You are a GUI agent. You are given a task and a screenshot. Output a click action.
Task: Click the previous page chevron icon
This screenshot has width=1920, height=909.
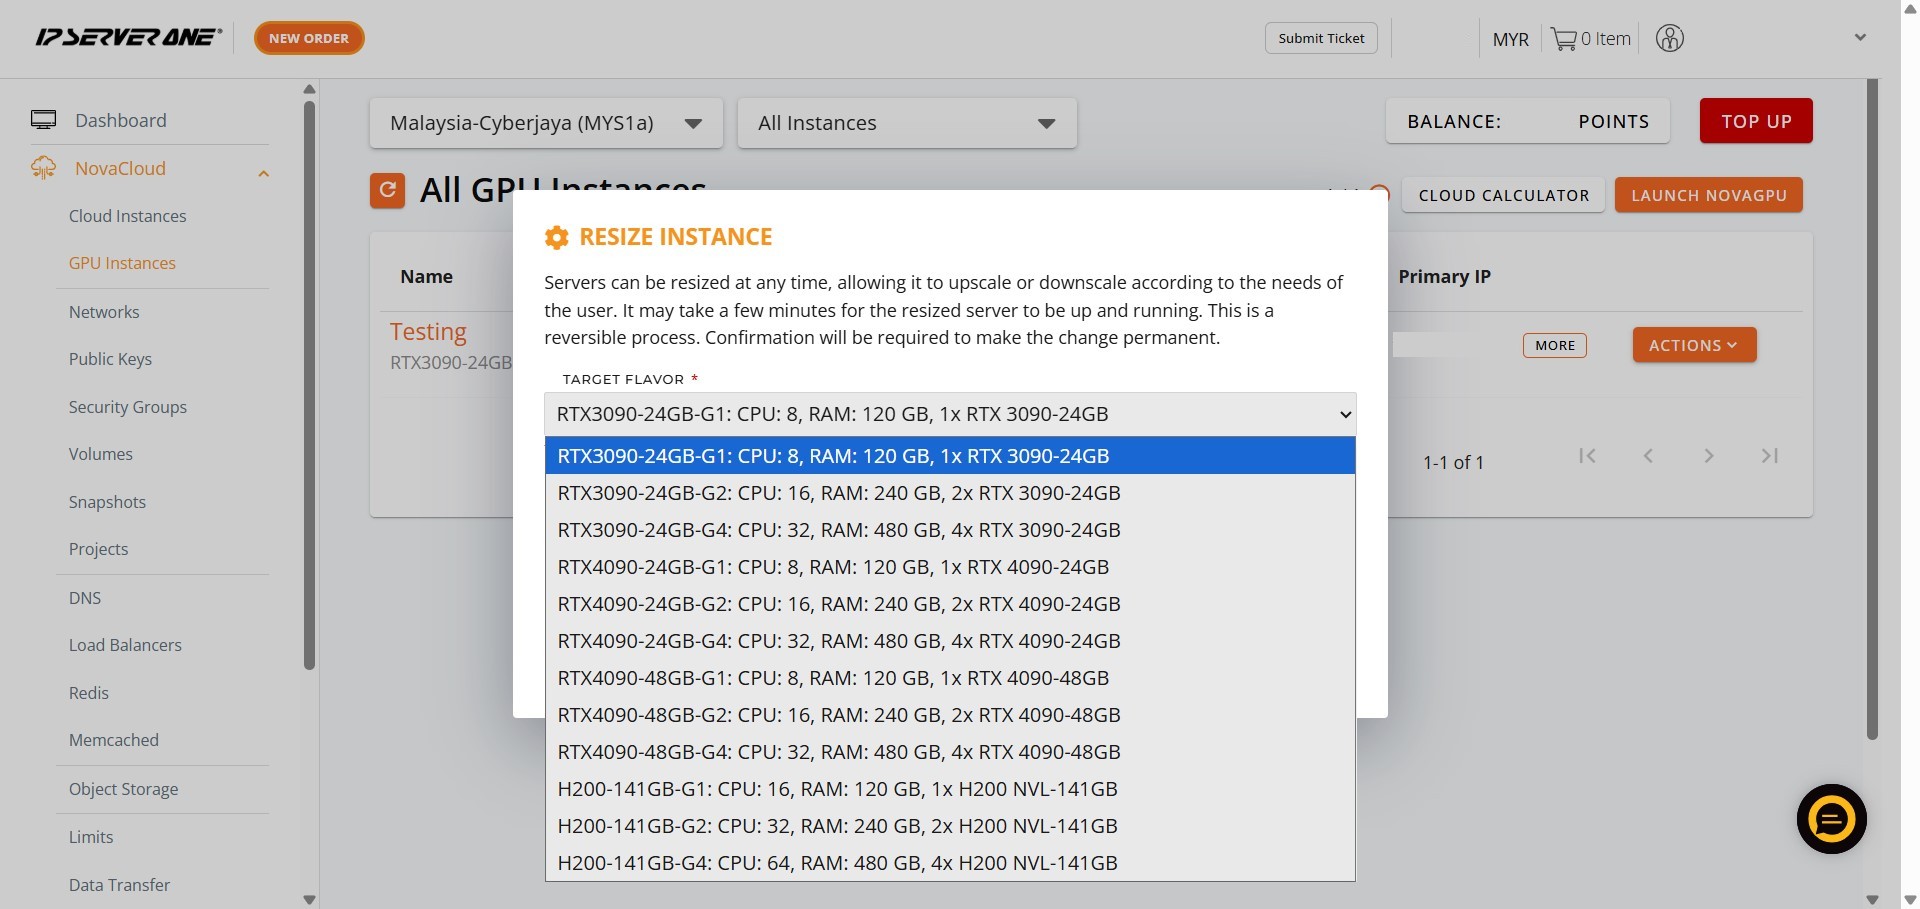tap(1648, 456)
